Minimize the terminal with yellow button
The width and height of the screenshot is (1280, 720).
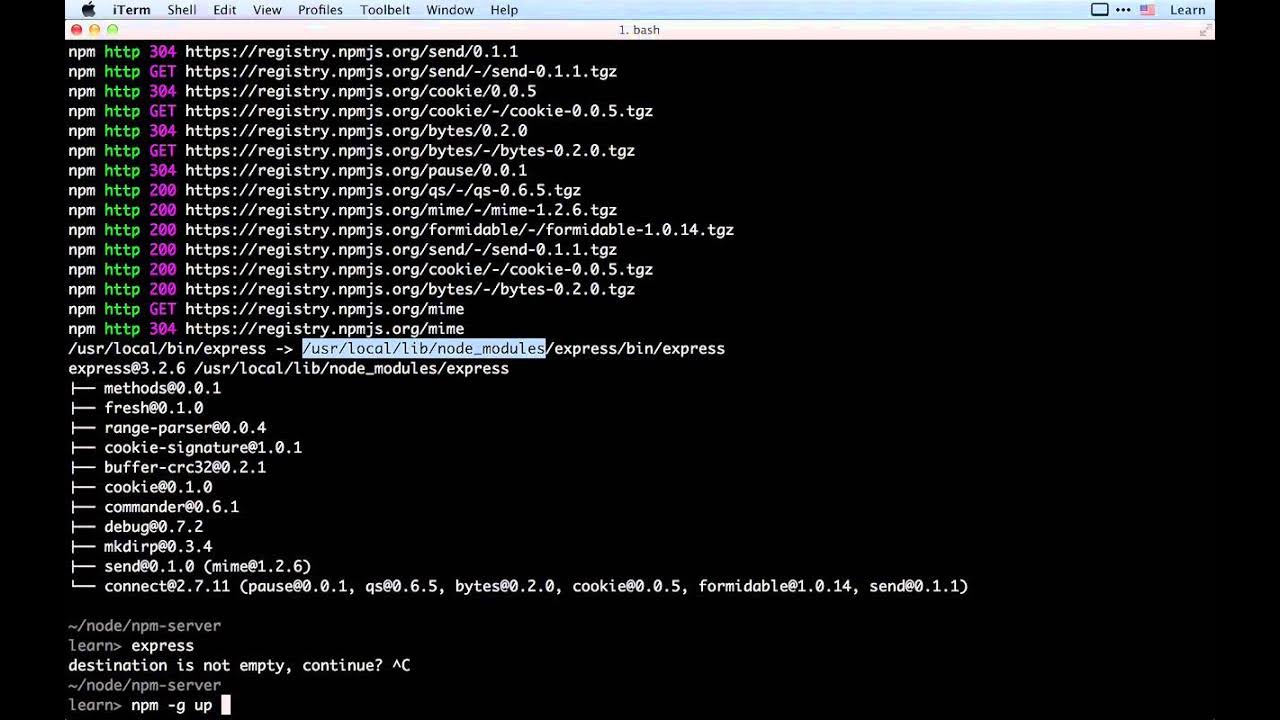tap(95, 30)
